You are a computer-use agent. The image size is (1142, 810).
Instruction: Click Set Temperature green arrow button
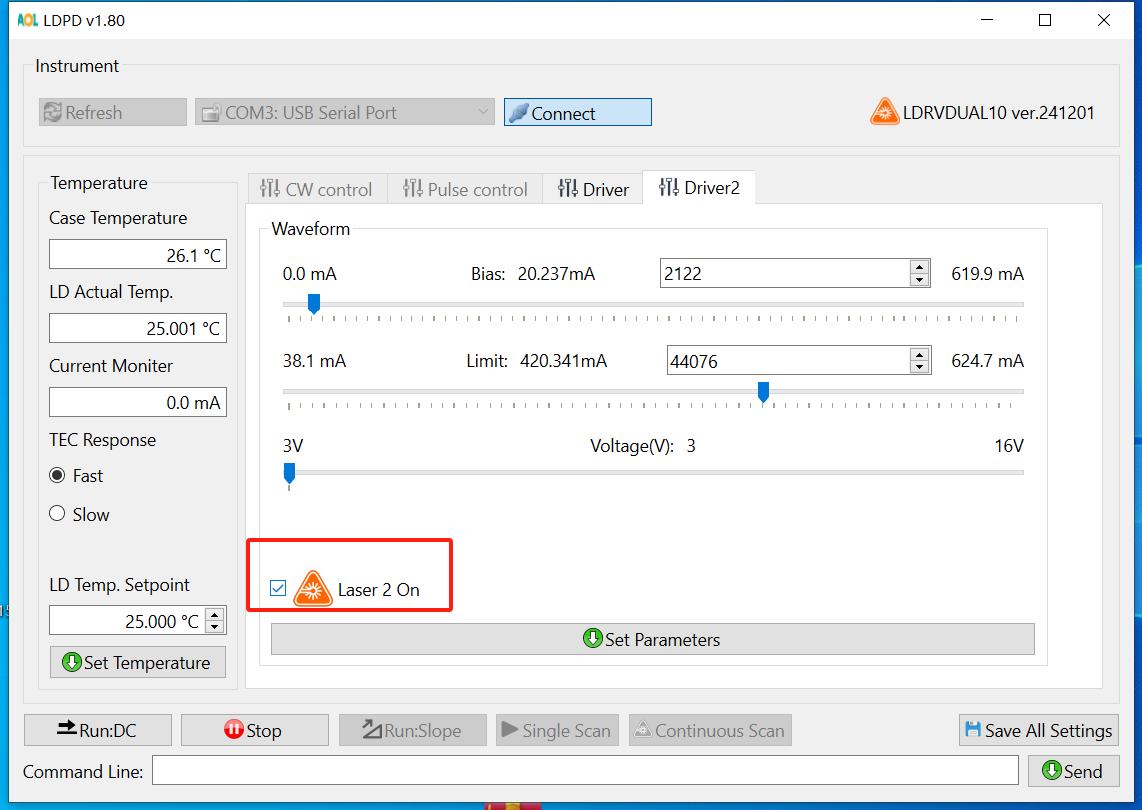(138, 662)
